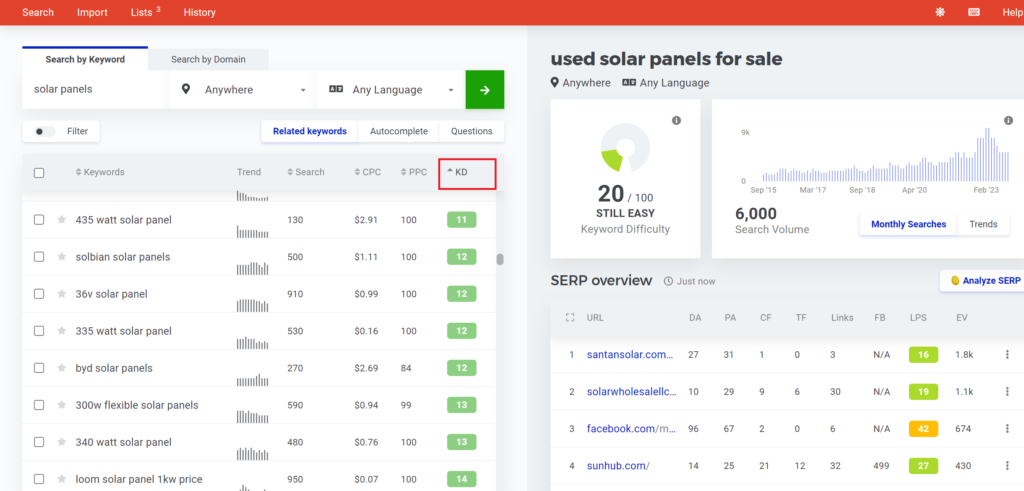This screenshot has height=491, width=1024.
Task: Open the more options menu for facebook.com
Action: (x=1006, y=429)
